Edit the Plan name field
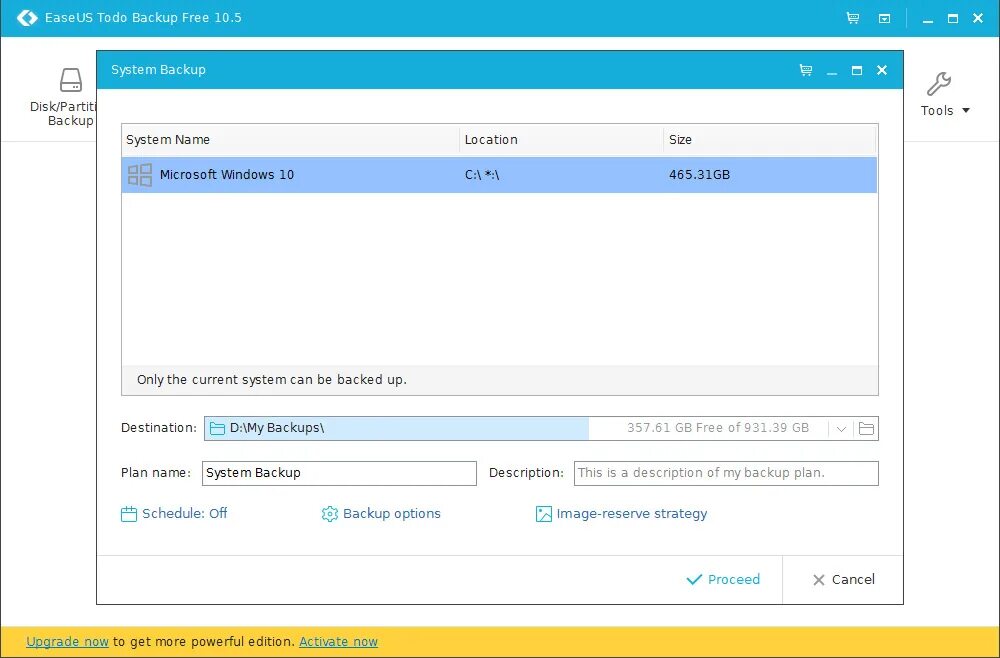This screenshot has height=658, width=1000. point(339,473)
